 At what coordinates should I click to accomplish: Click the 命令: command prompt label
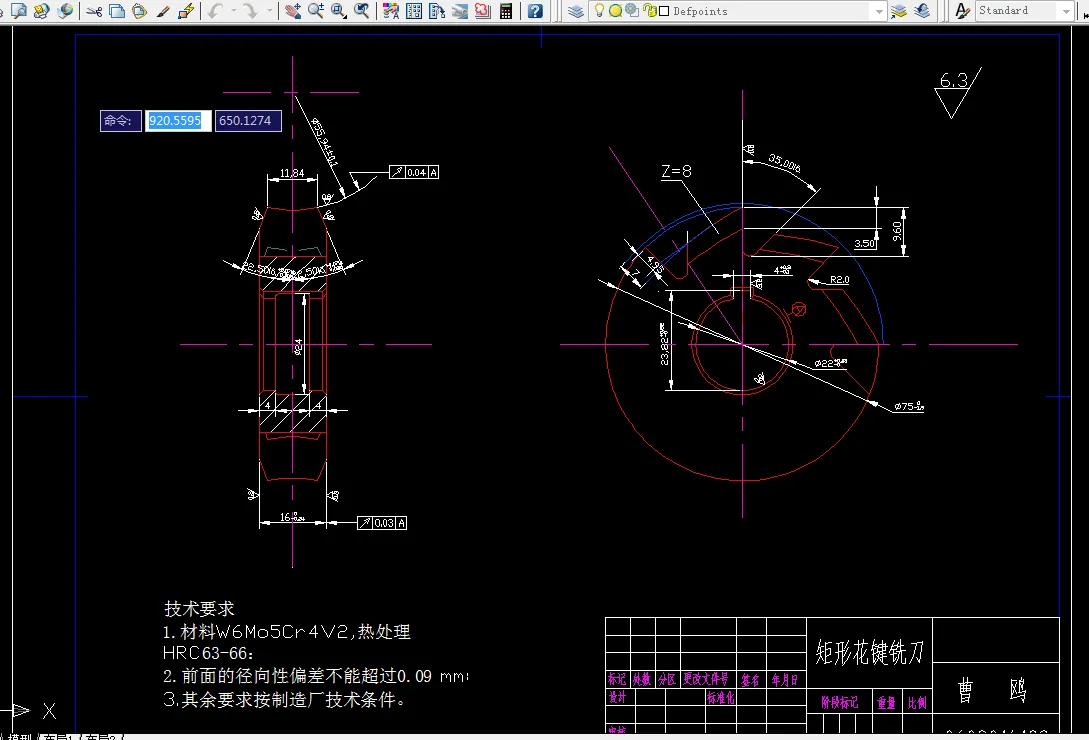(x=121, y=120)
